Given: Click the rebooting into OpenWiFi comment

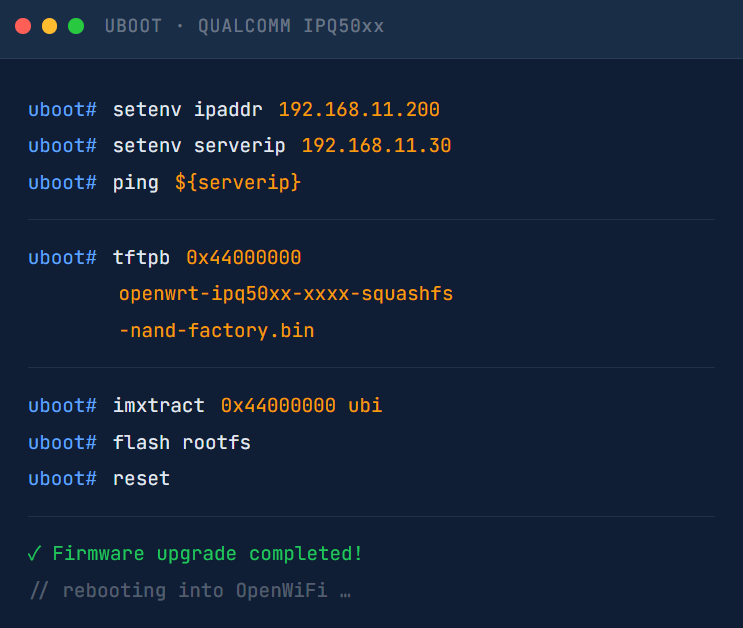Looking at the screenshot, I should (190, 591).
